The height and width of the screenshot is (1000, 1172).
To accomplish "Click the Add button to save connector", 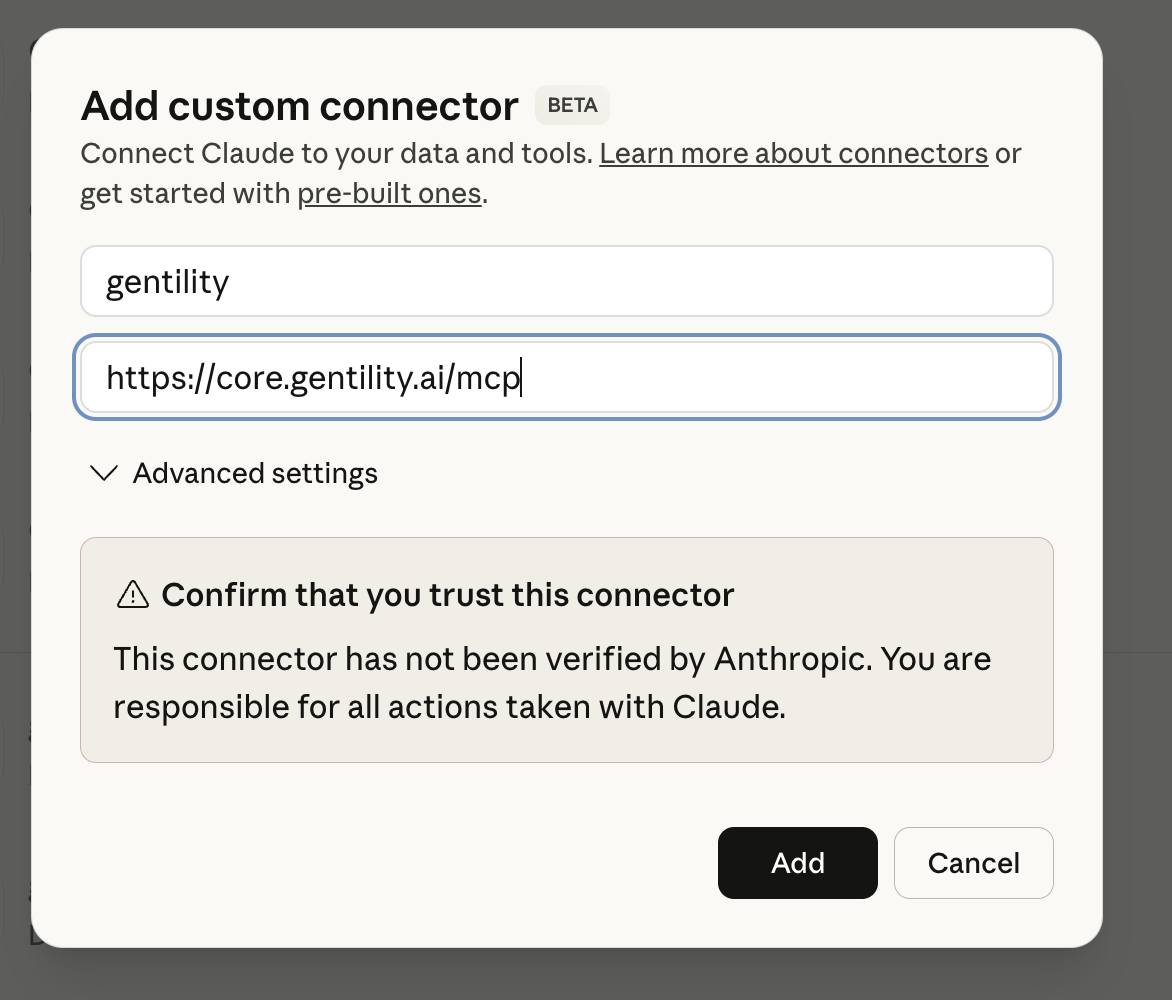I will point(797,862).
